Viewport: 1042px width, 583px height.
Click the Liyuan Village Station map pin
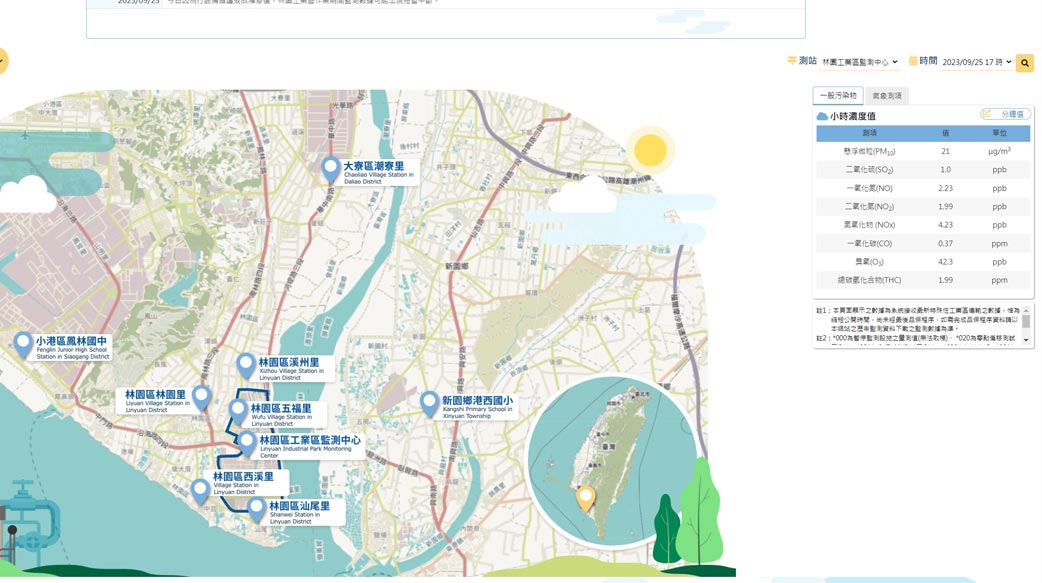[201, 397]
